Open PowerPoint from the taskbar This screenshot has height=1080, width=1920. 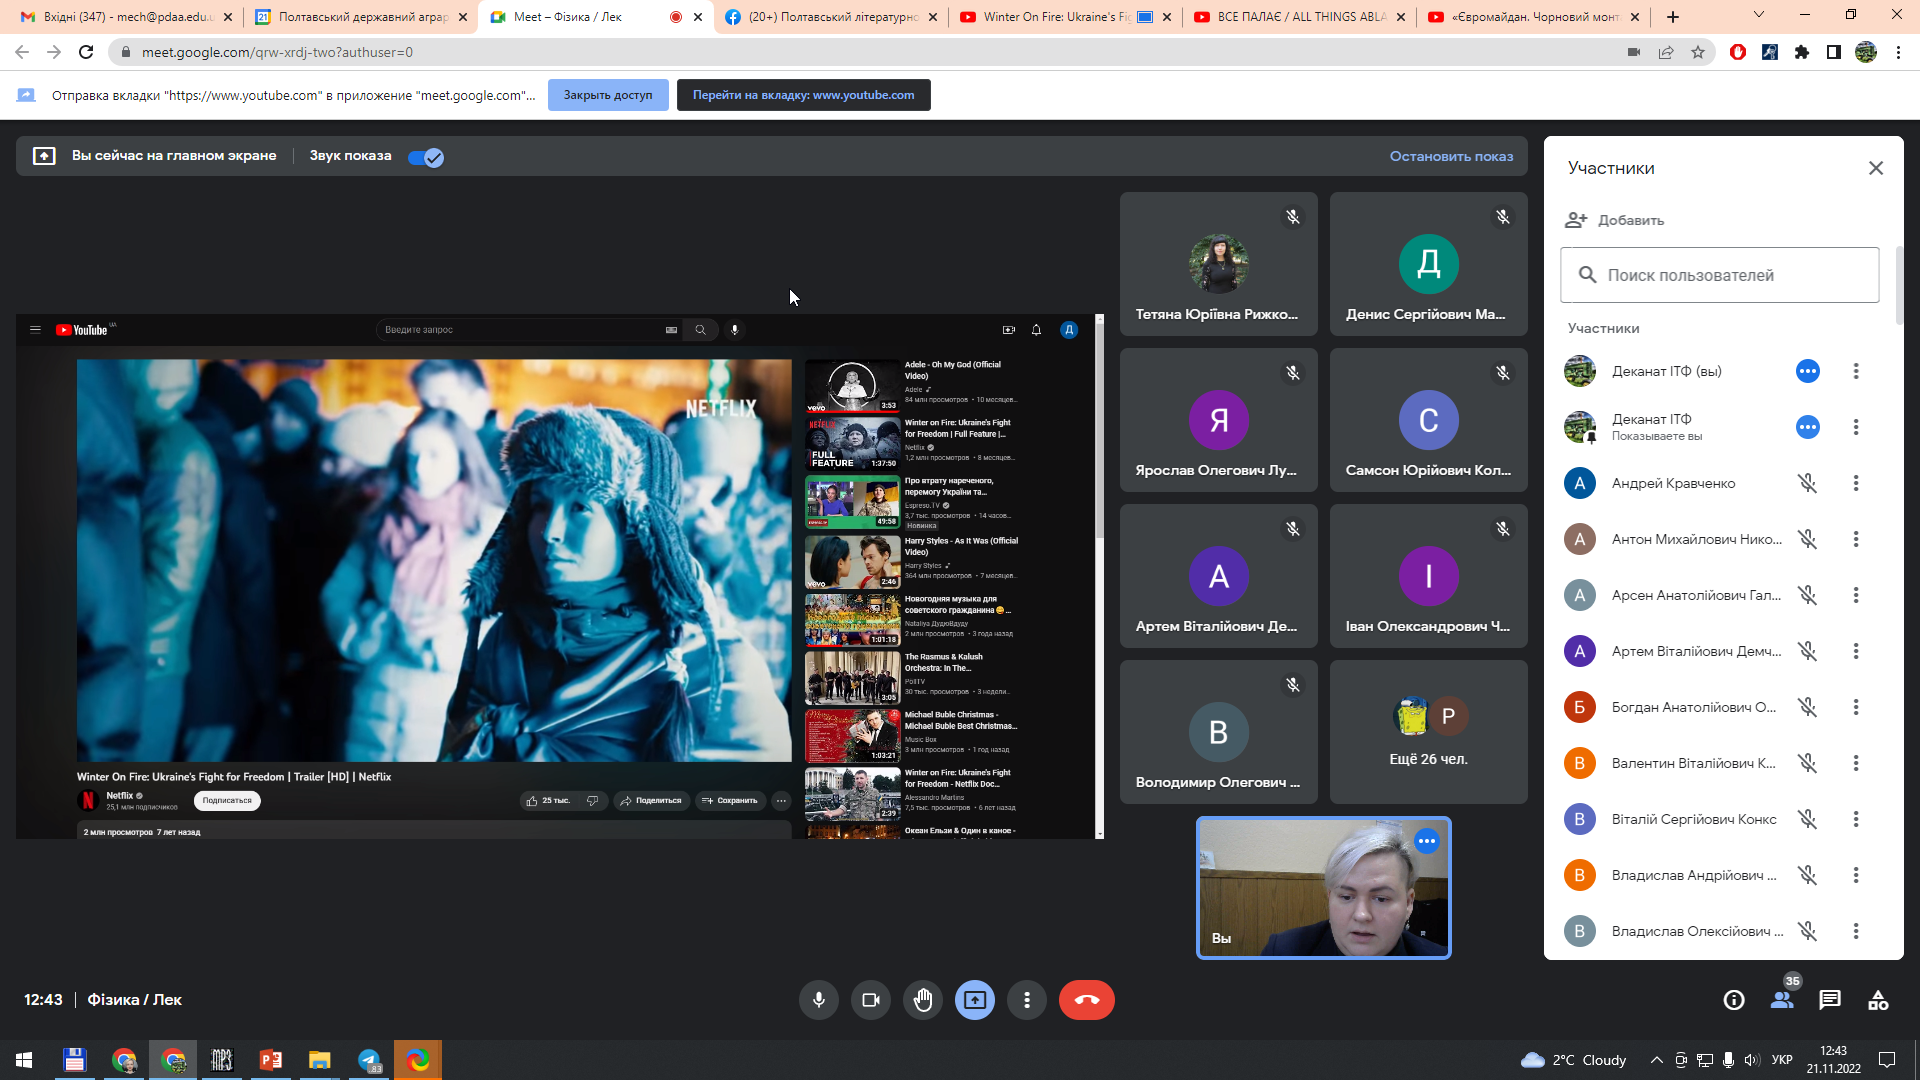[x=271, y=1060]
